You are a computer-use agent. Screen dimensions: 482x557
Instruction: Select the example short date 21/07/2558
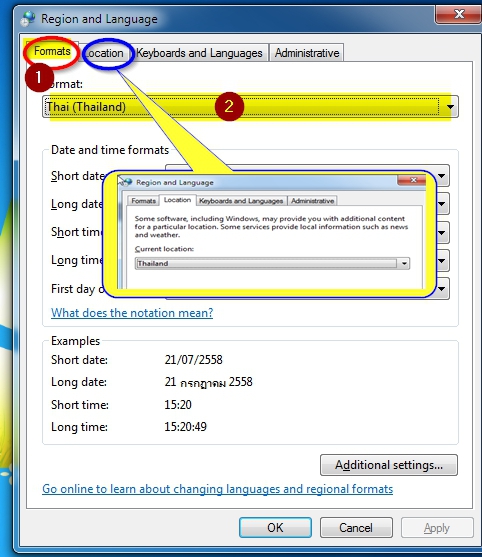194,360
